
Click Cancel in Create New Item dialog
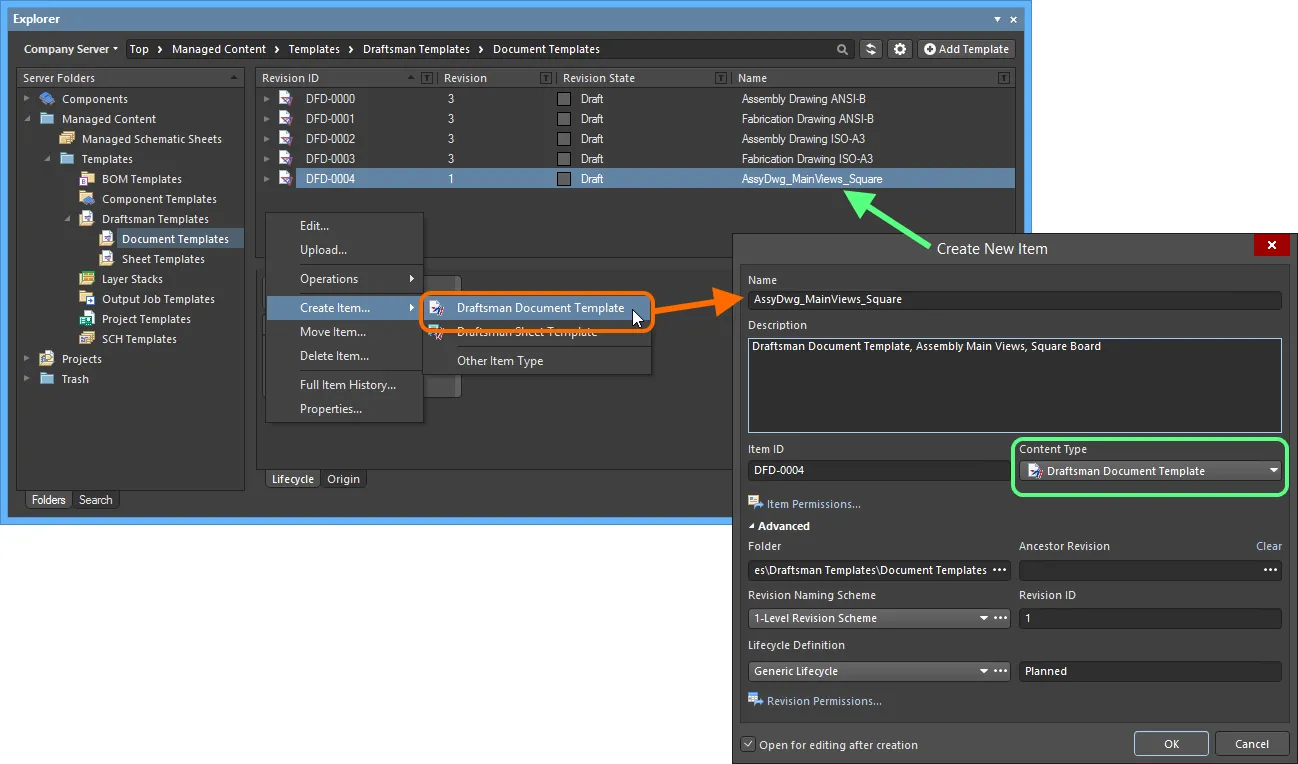pos(1252,744)
